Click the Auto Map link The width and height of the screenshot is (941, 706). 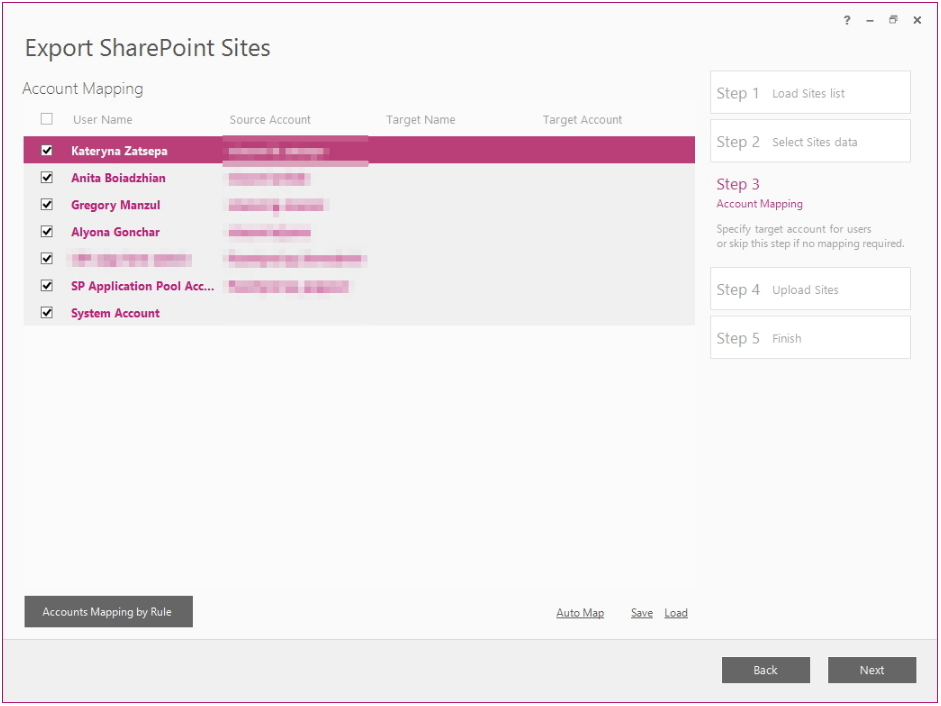click(x=580, y=613)
